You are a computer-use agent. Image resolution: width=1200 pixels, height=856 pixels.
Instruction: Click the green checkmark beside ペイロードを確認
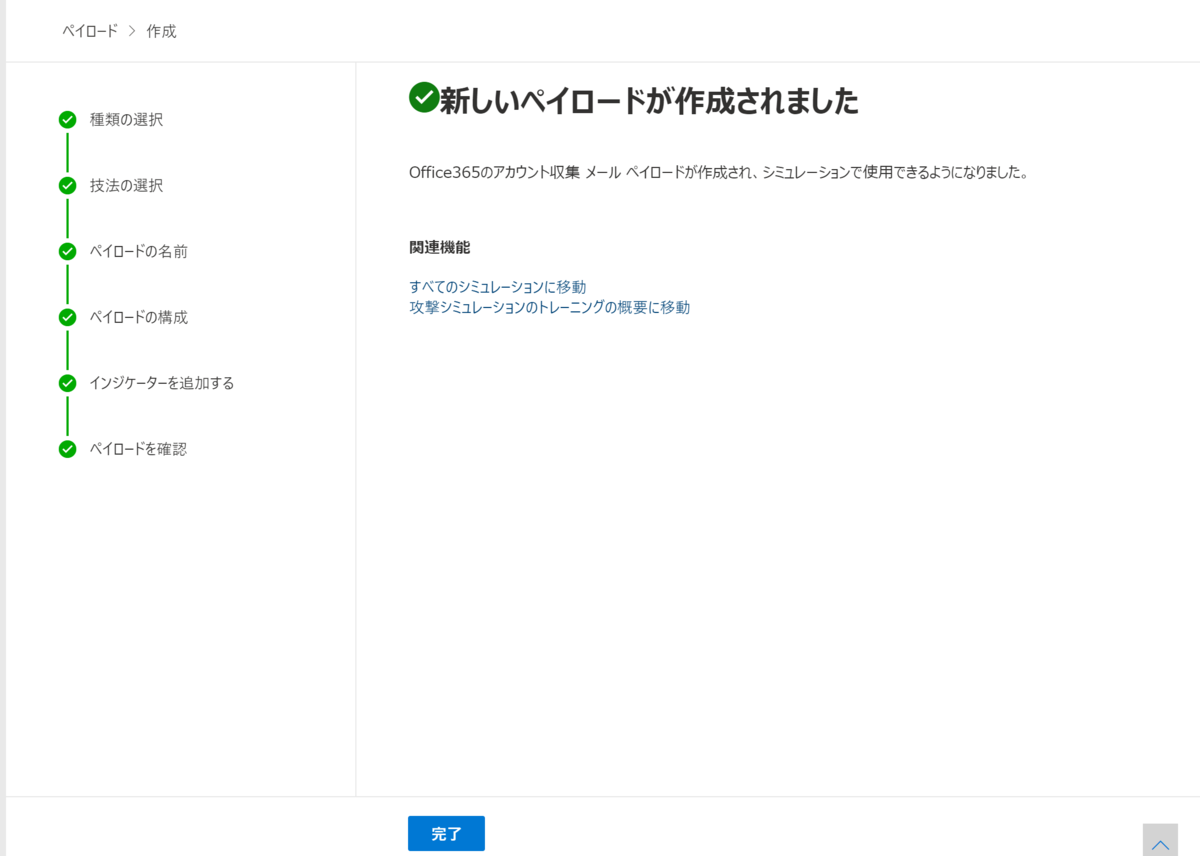[x=67, y=449]
